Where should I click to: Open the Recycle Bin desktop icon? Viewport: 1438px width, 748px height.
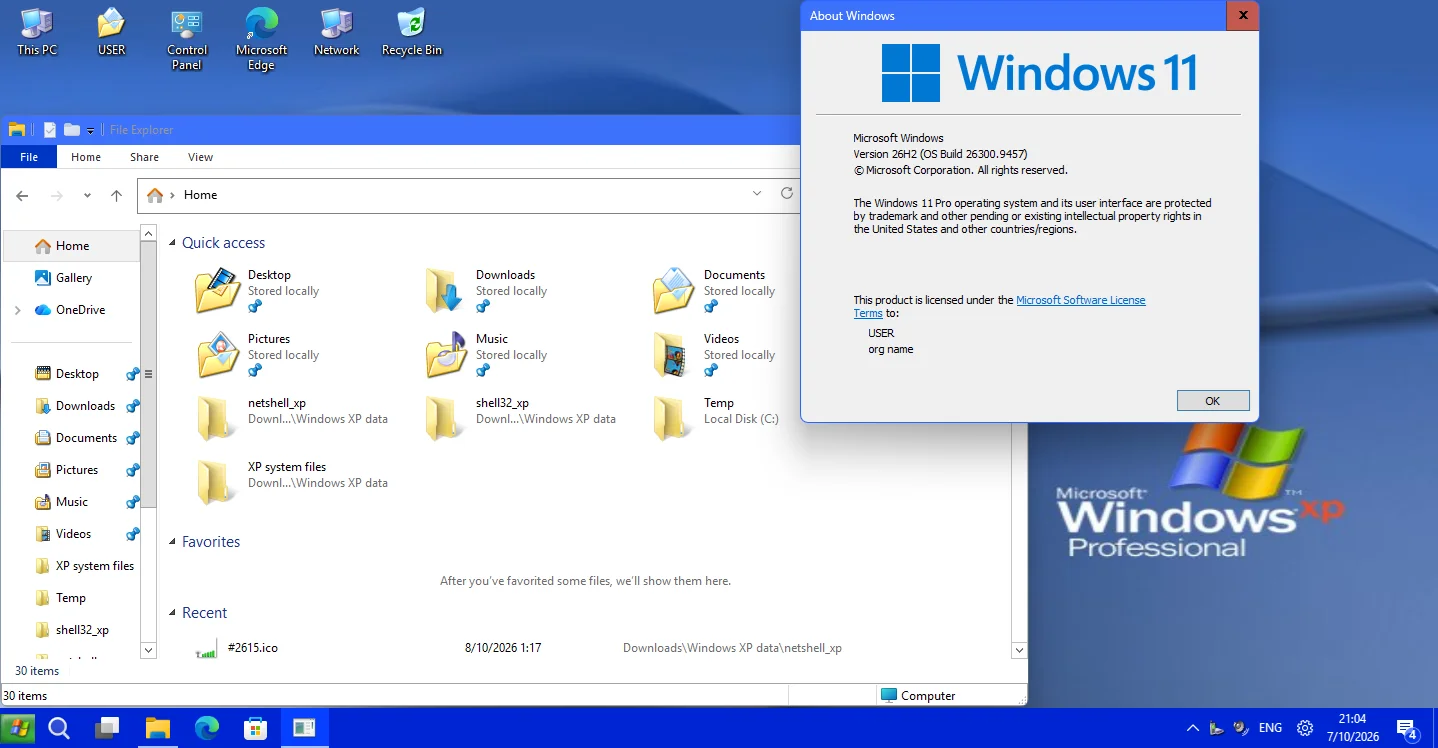coord(411,32)
